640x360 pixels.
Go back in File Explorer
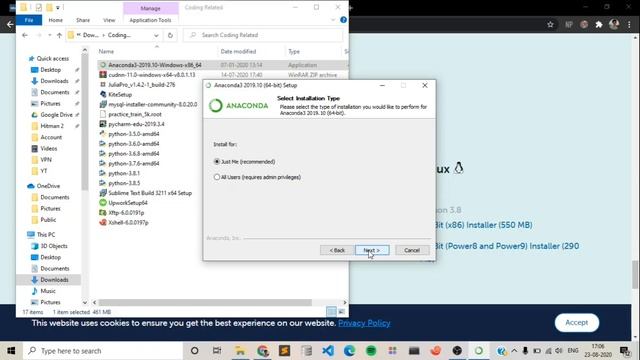(x=25, y=35)
